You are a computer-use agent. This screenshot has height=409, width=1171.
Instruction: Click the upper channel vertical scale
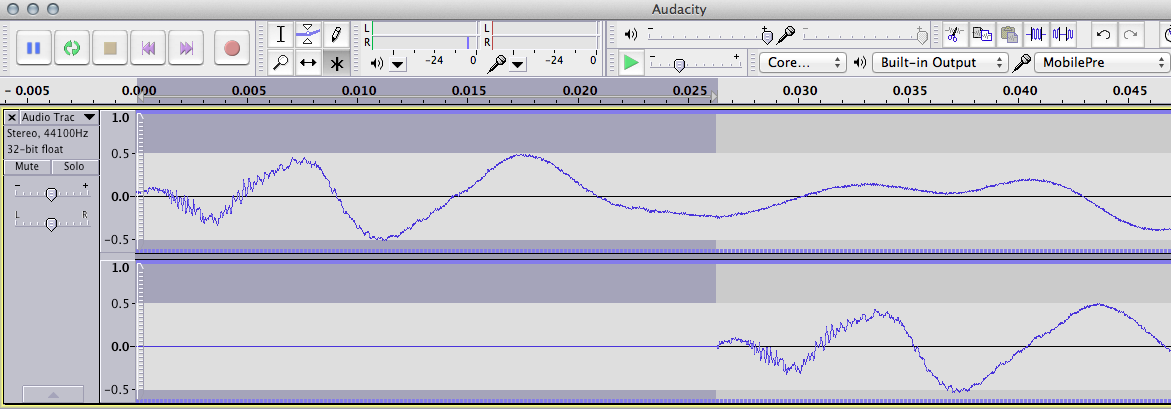tap(118, 181)
